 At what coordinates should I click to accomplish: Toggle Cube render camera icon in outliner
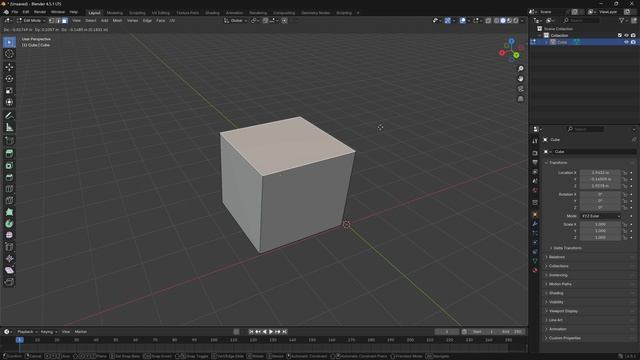pyautogui.click(x=633, y=42)
